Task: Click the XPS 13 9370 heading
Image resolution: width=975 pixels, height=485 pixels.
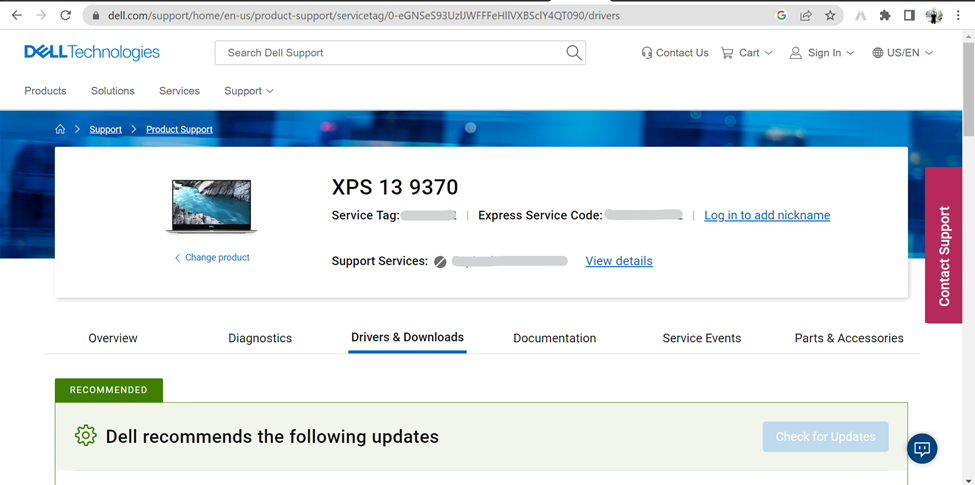Action: (x=395, y=187)
